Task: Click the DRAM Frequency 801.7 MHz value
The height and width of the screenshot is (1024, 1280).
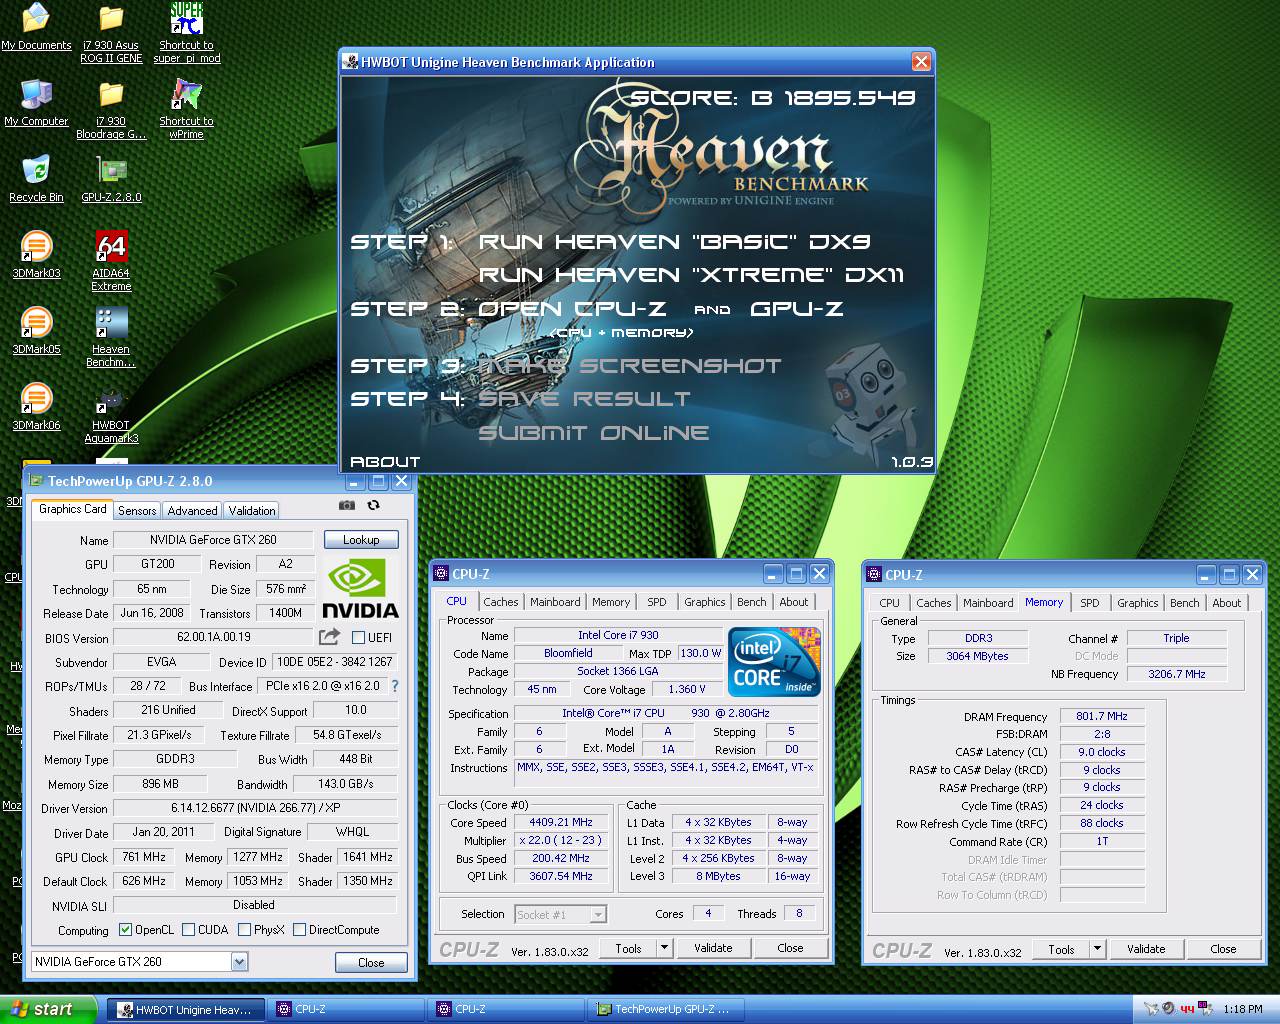Action: pos(1102,717)
